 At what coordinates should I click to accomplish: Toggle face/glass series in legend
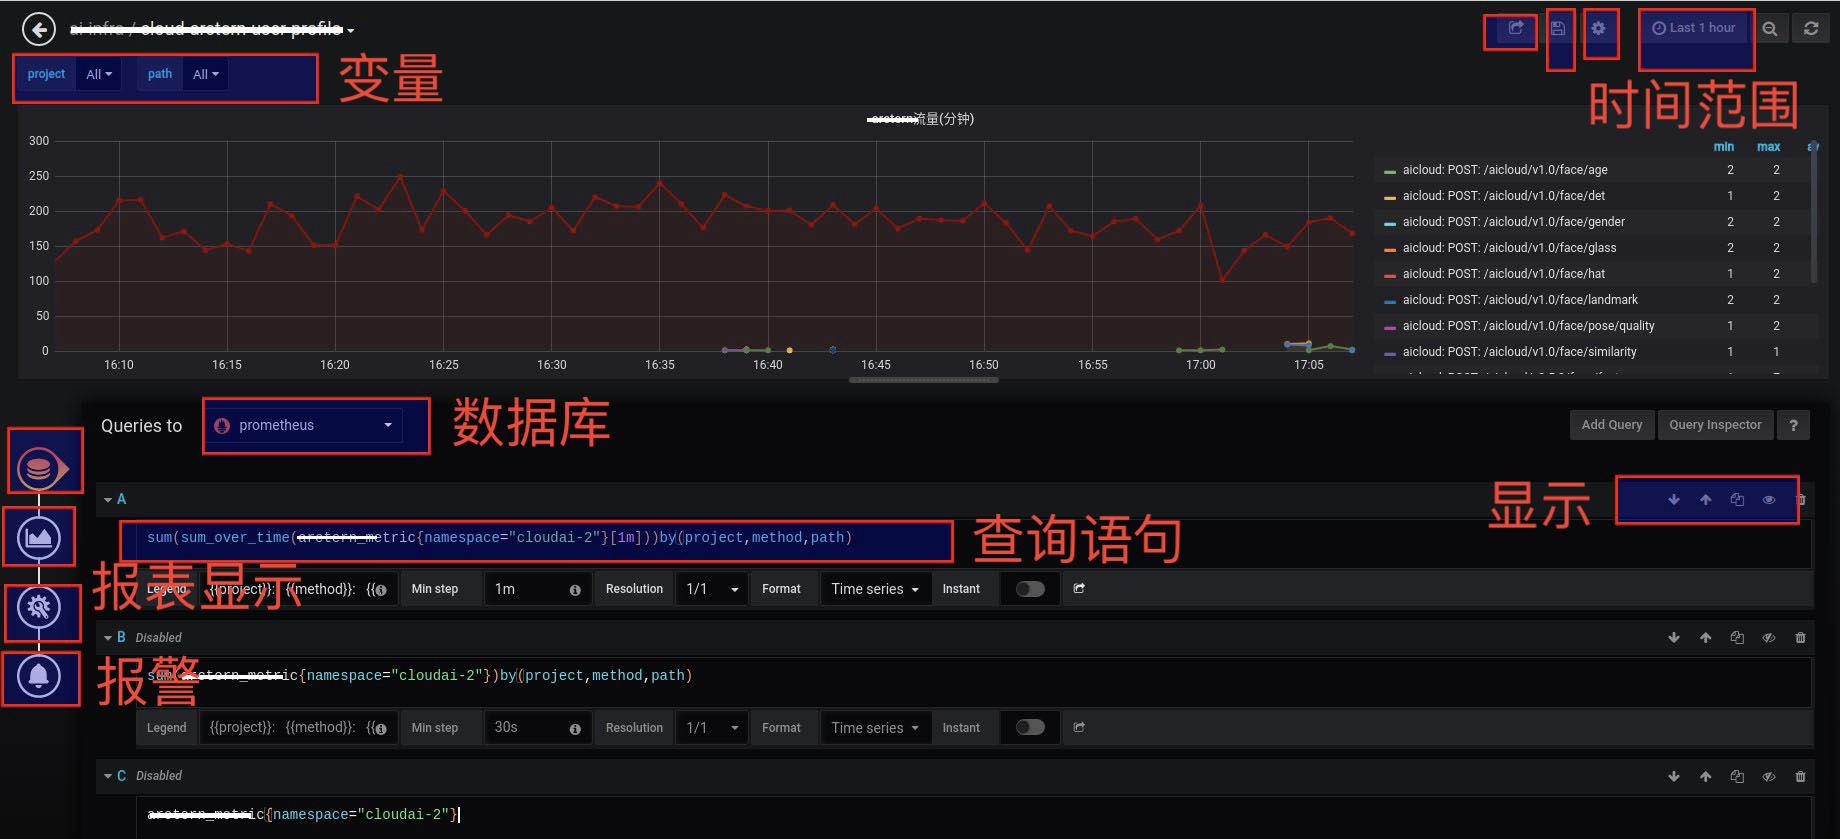click(1509, 248)
